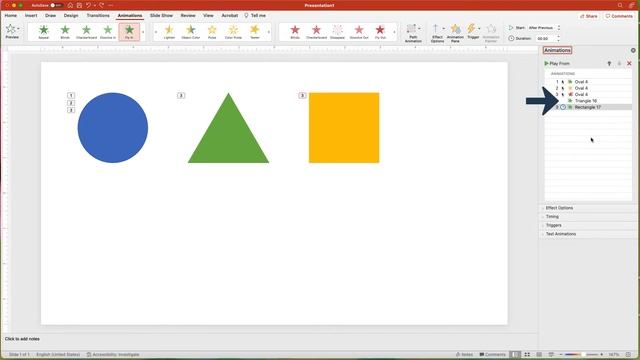Expand the entrance effects gallery arrow
This screenshot has width=640, height=360.
click(143, 32)
